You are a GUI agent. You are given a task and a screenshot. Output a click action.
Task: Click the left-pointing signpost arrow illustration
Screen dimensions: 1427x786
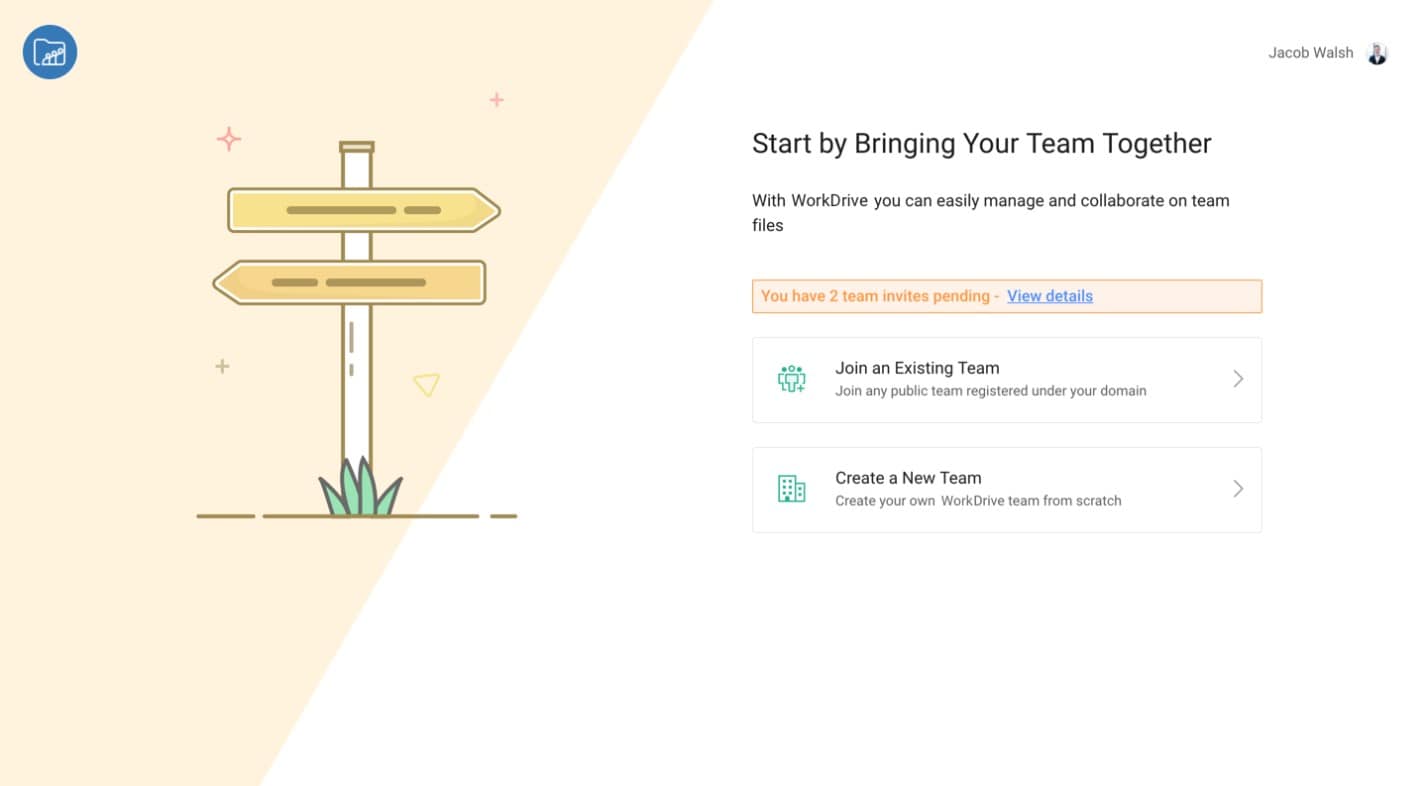point(350,283)
